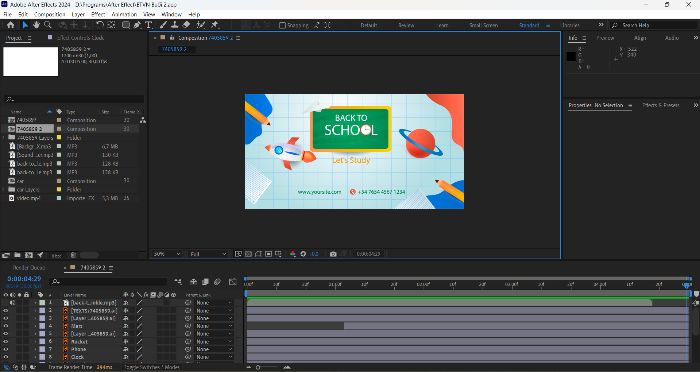This screenshot has width=700, height=372.
Task: Click the project flowchart icon
Action: 142,120
